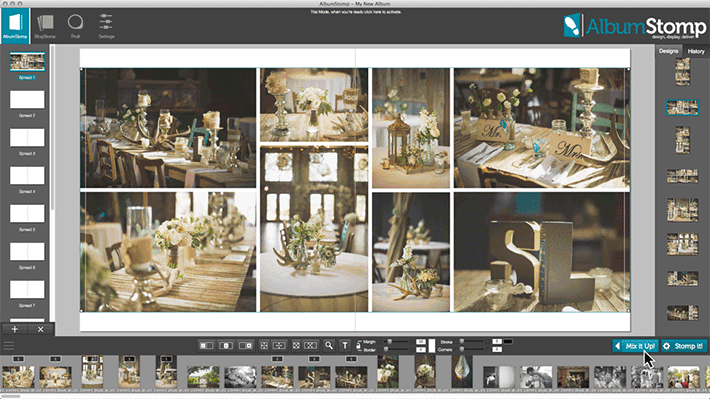Viewport: 710px width, 399px height.
Task: Click the single-page fit arrows icon
Action: tap(264, 346)
